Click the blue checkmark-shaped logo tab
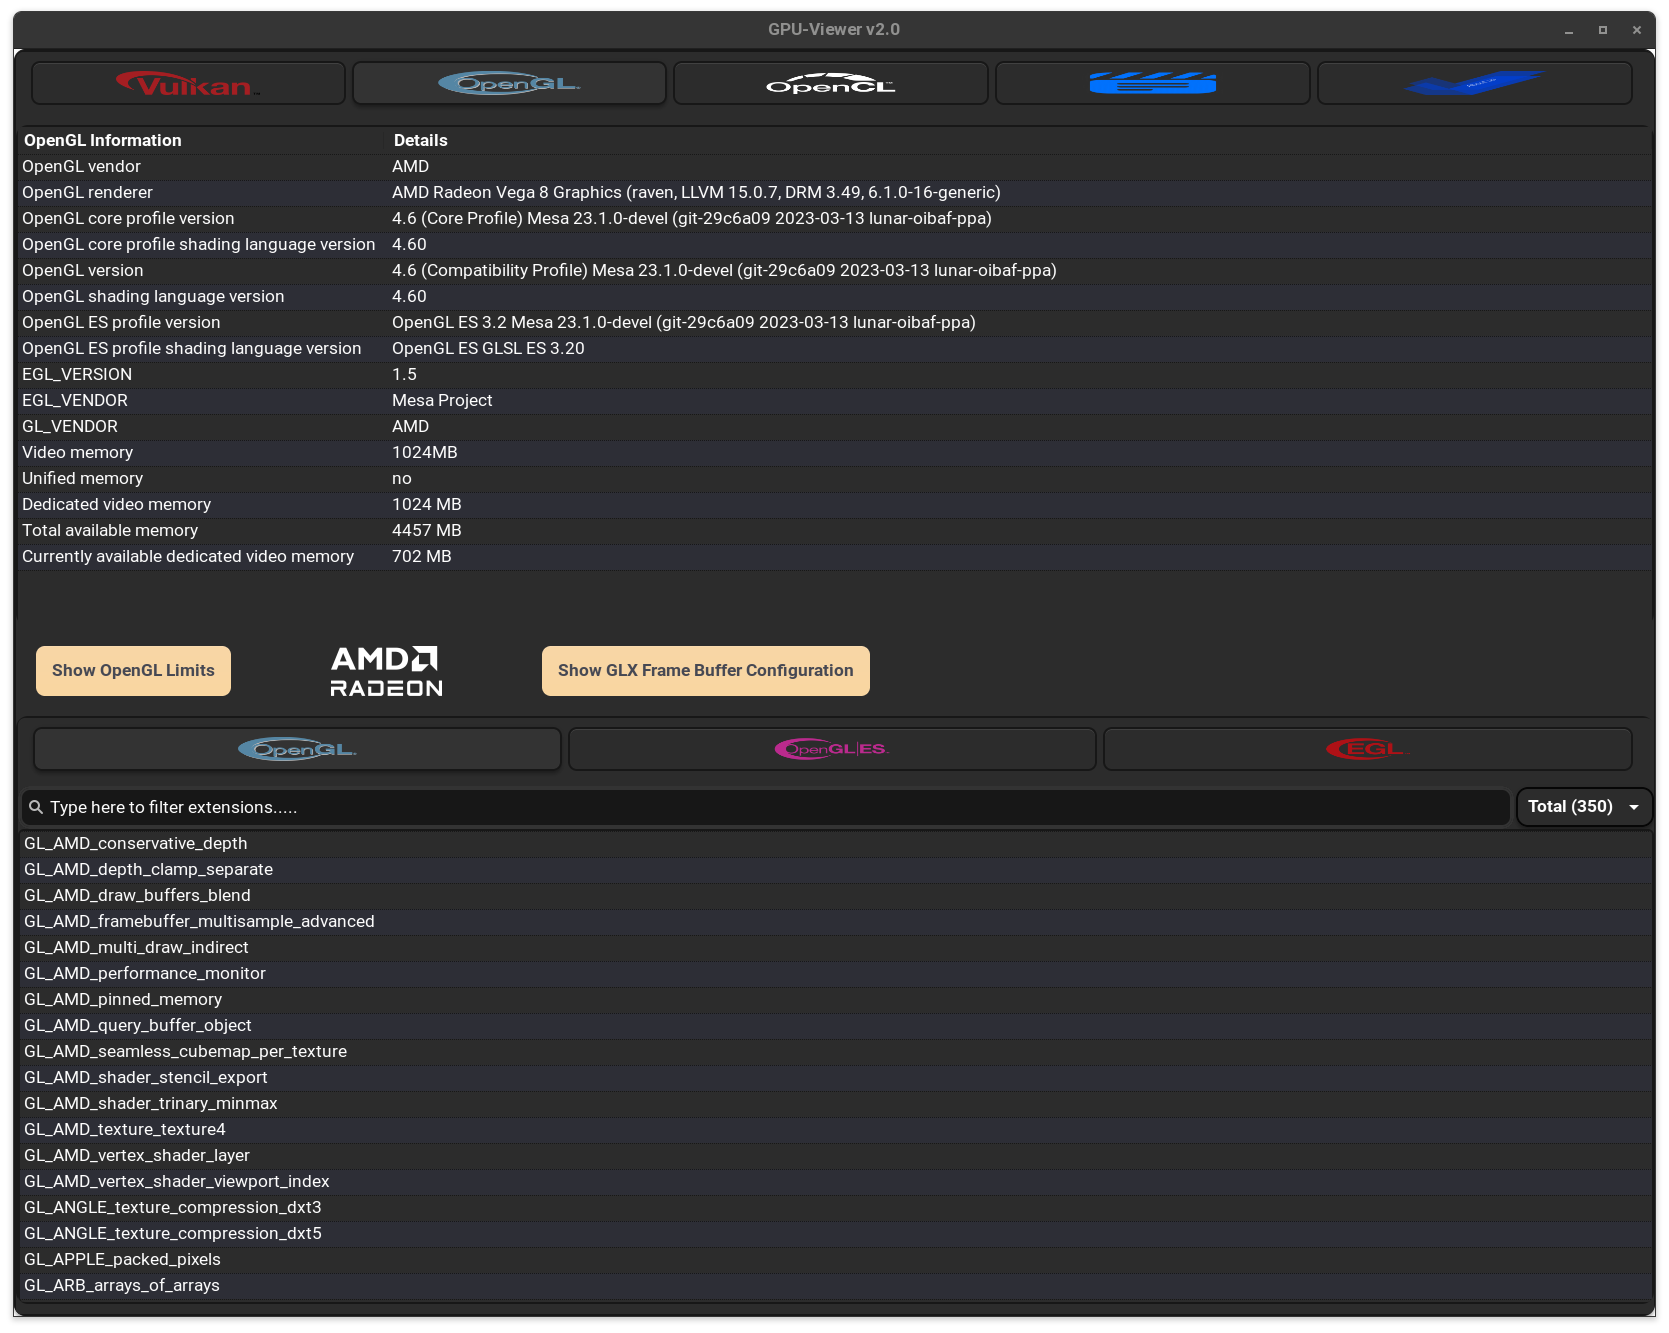The image size is (1669, 1333). 1474,84
